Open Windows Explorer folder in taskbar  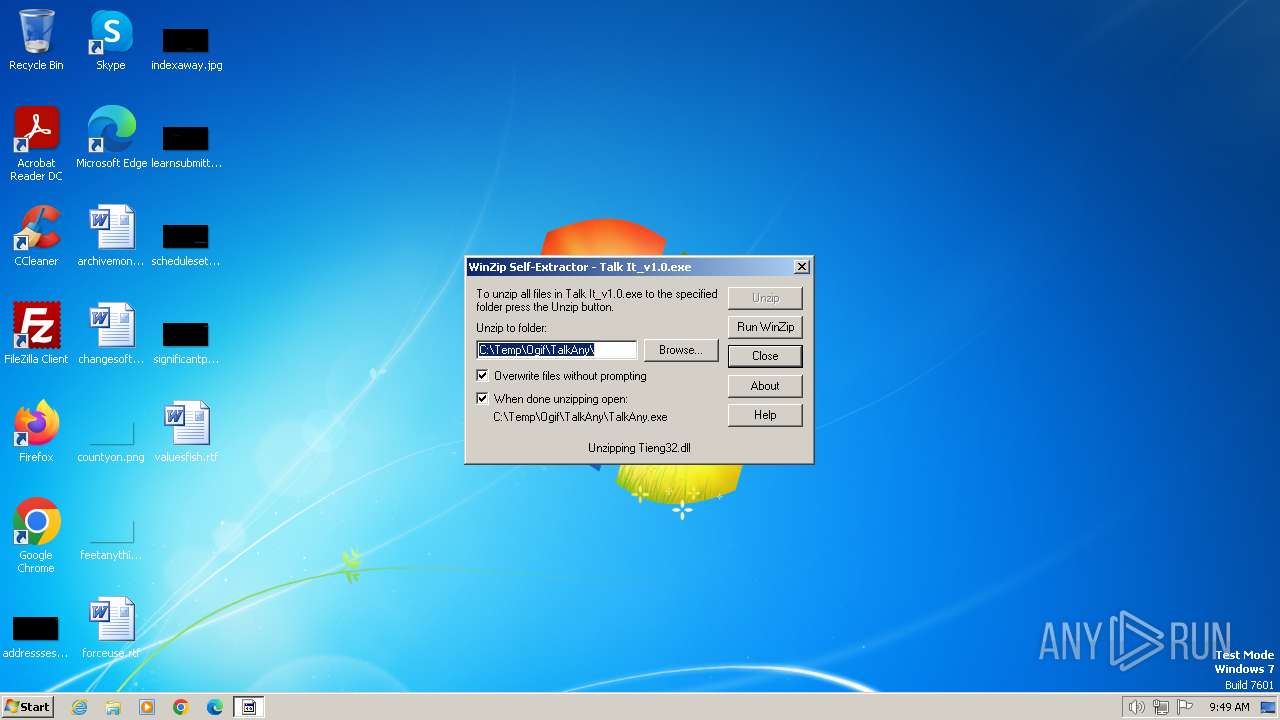(x=113, y=707)
